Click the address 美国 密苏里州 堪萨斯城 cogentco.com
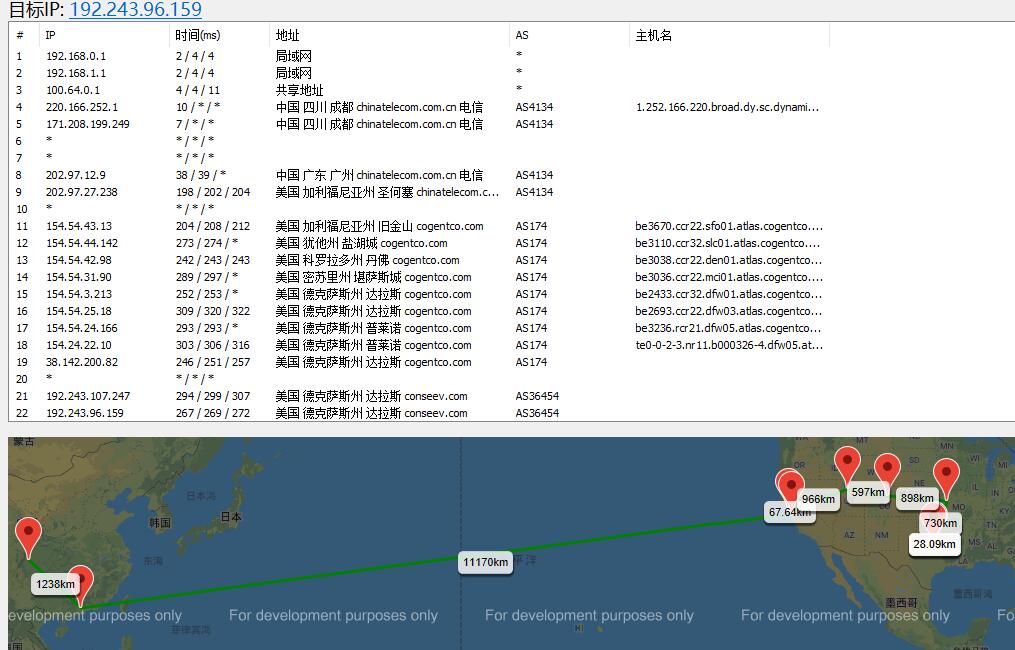This screenshot has width=1015, height=650. pyautogui.click(x=374, y=277)
